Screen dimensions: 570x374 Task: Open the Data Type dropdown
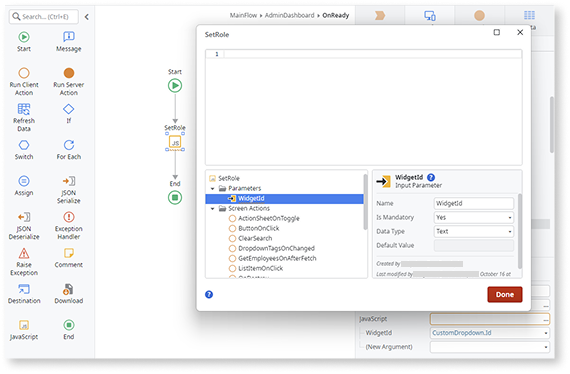tap(474, 232)
